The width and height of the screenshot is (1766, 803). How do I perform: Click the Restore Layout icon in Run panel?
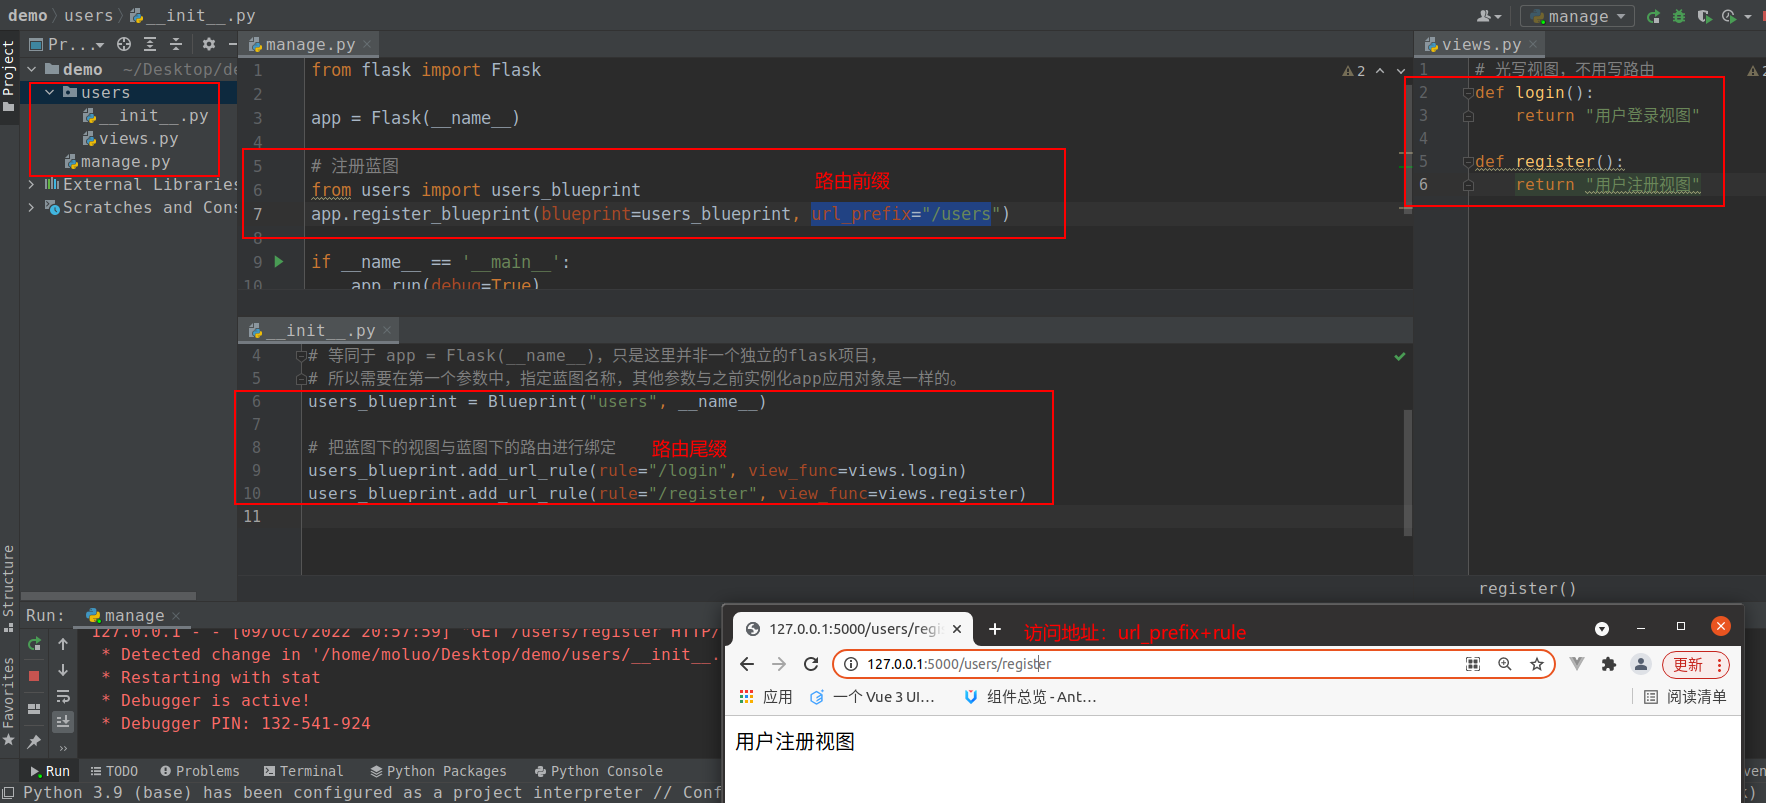click(34, 708)
